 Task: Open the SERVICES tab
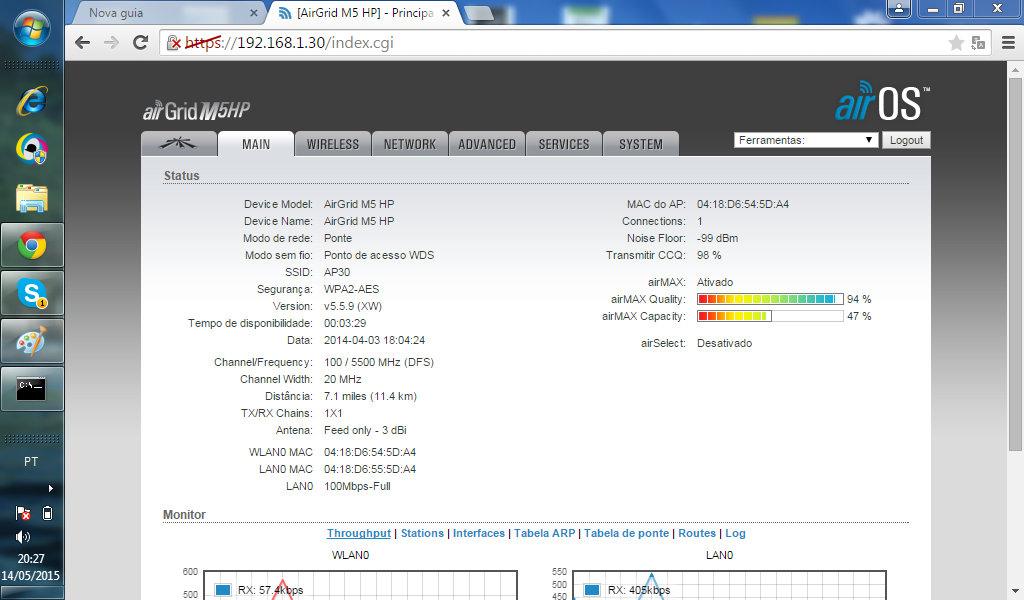pyautogui.click(x=564, y=144)
